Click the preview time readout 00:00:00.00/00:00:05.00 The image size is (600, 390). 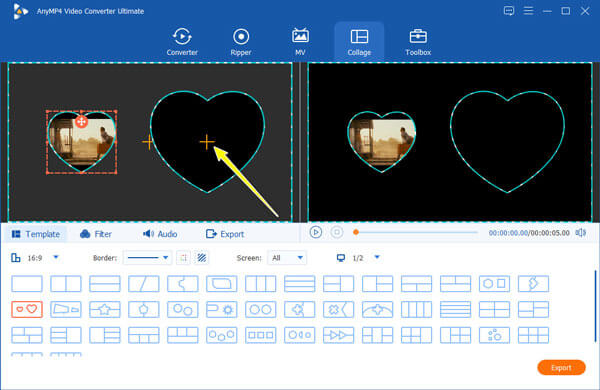529,233
